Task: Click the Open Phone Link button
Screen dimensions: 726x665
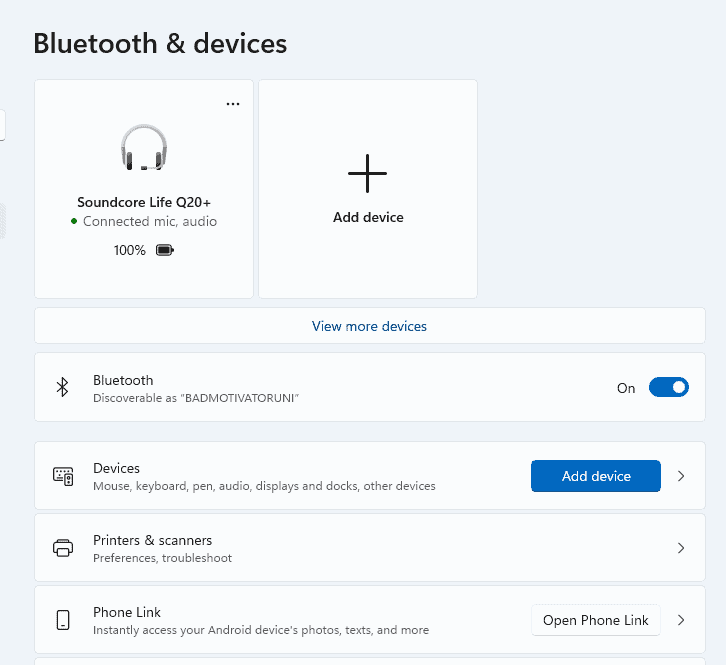Action: [596, 620]
